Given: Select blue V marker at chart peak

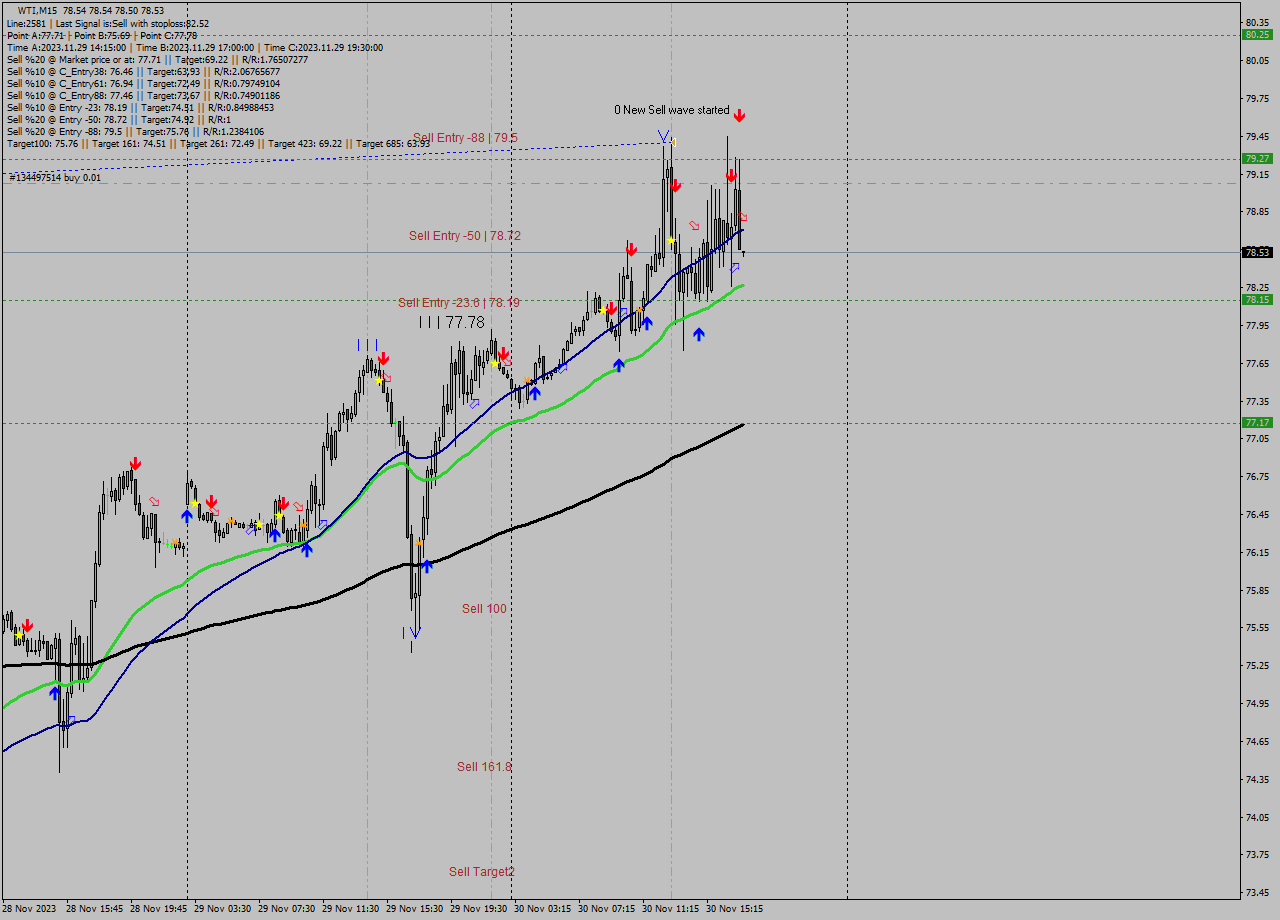Looking at the screenshot, I should tap(663, 136).
